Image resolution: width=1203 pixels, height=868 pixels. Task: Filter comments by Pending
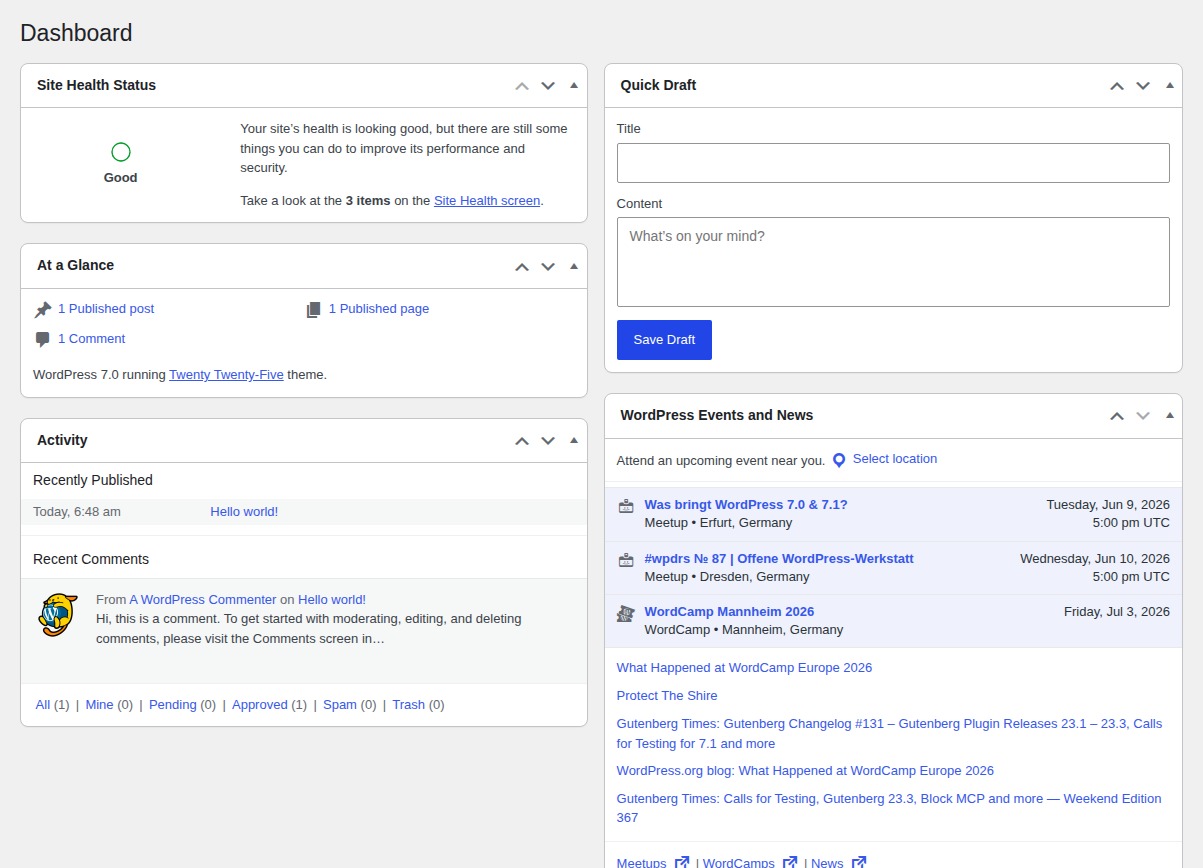click(173, 705)
